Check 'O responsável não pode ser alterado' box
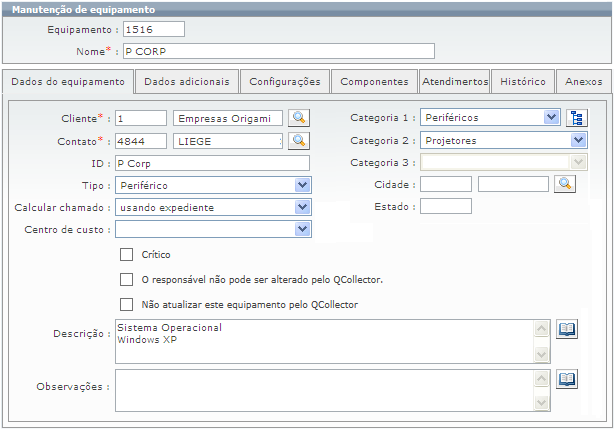This screenshot has width=614, height=431. click(126, 280)
